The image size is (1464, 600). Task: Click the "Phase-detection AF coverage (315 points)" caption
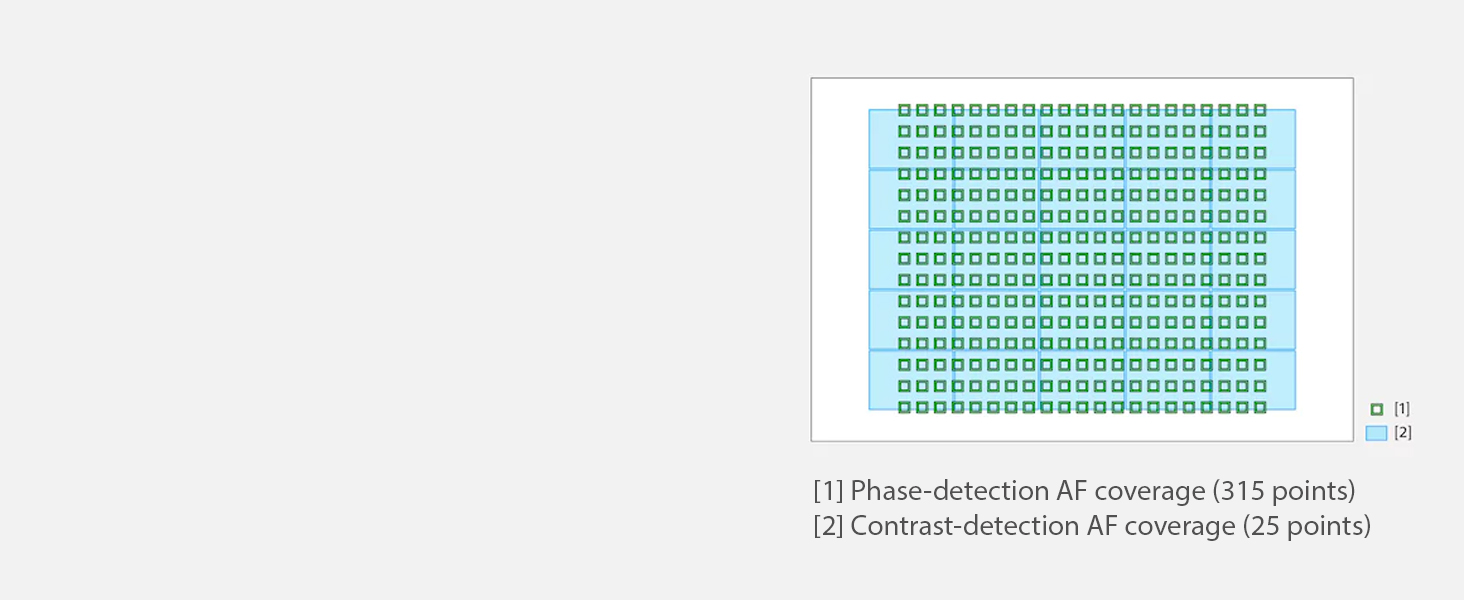1084,491
